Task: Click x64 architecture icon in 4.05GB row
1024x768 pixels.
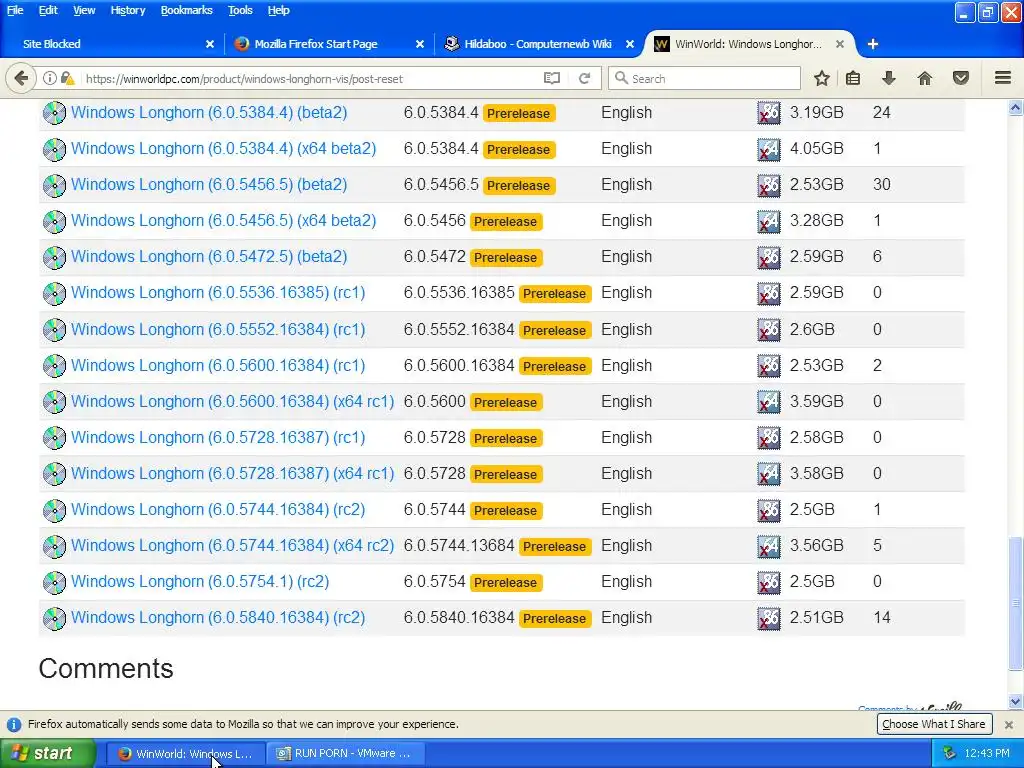Action: point(769,150)
